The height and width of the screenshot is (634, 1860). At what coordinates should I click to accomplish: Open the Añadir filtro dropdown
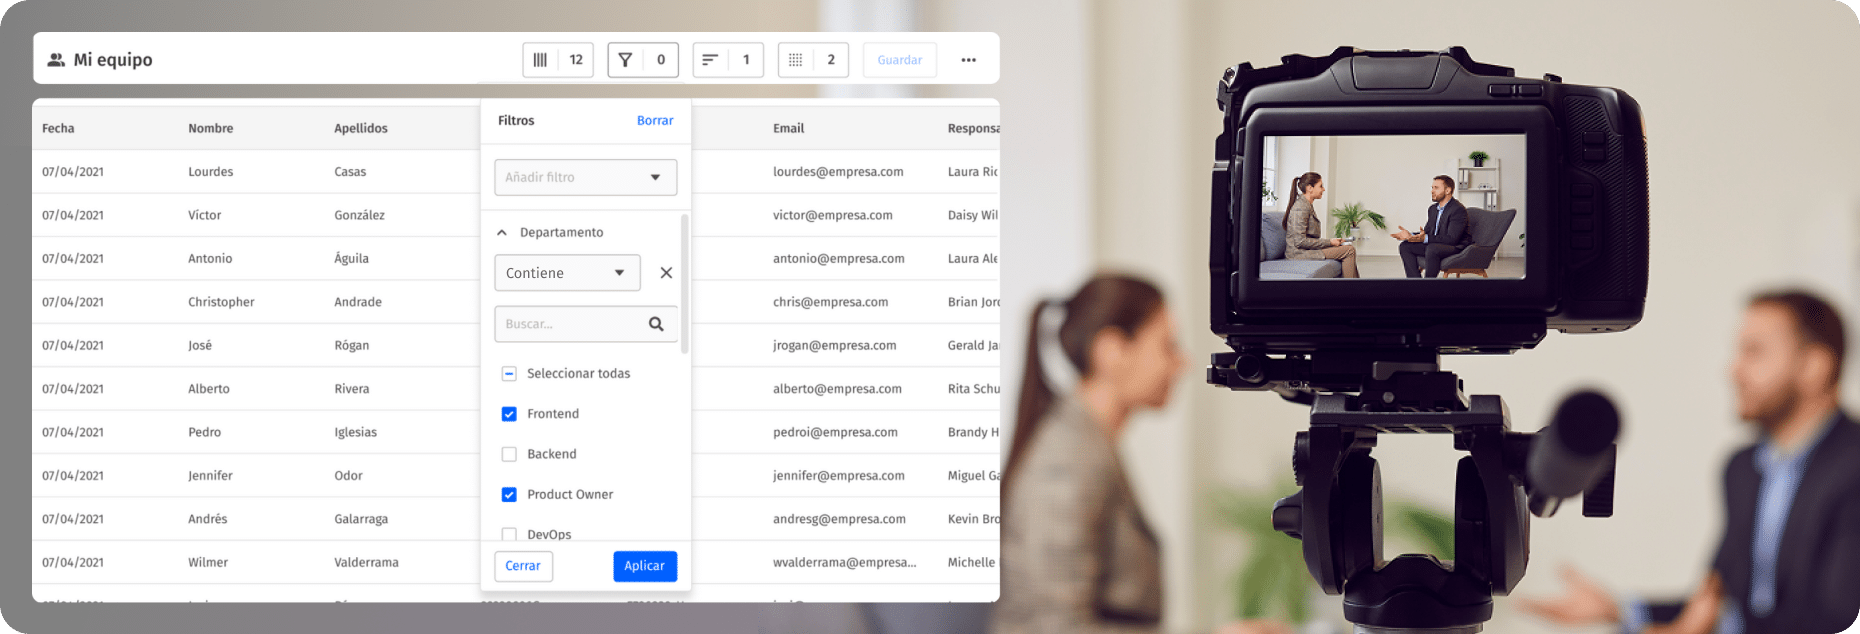coord(585,178)
